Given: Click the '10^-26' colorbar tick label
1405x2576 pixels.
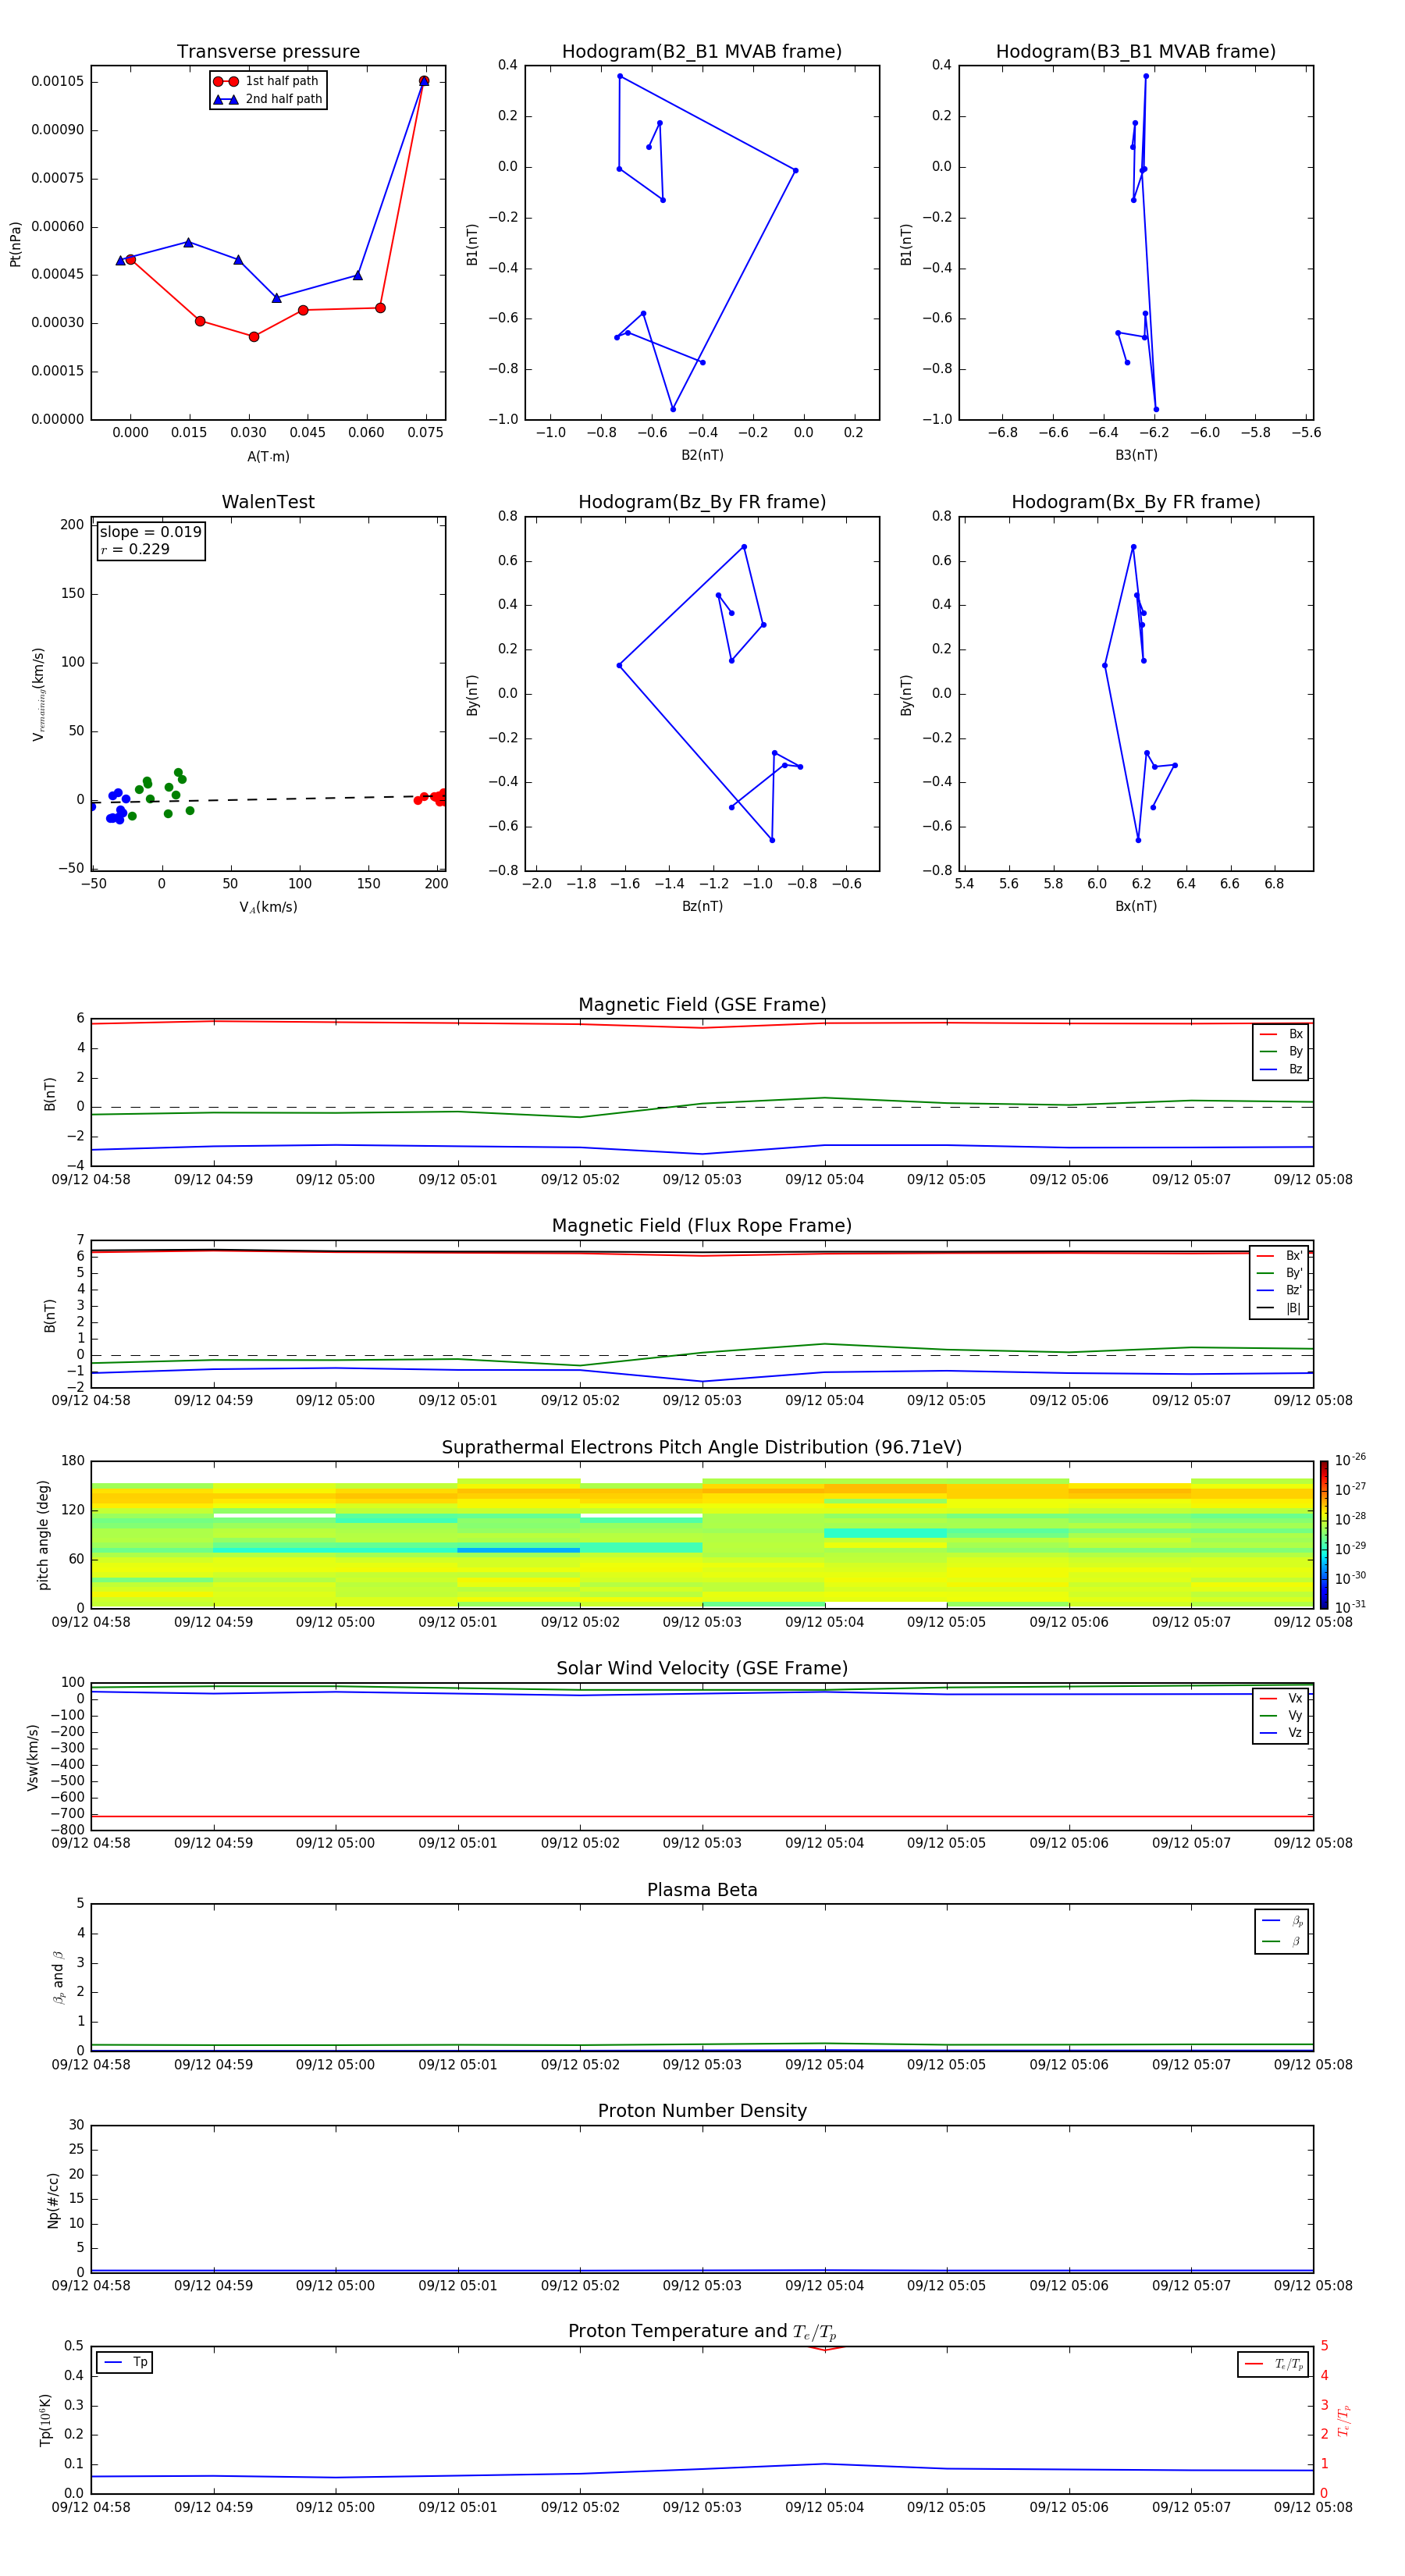Looking at the screenshot, I should tap(1350, 1460).
